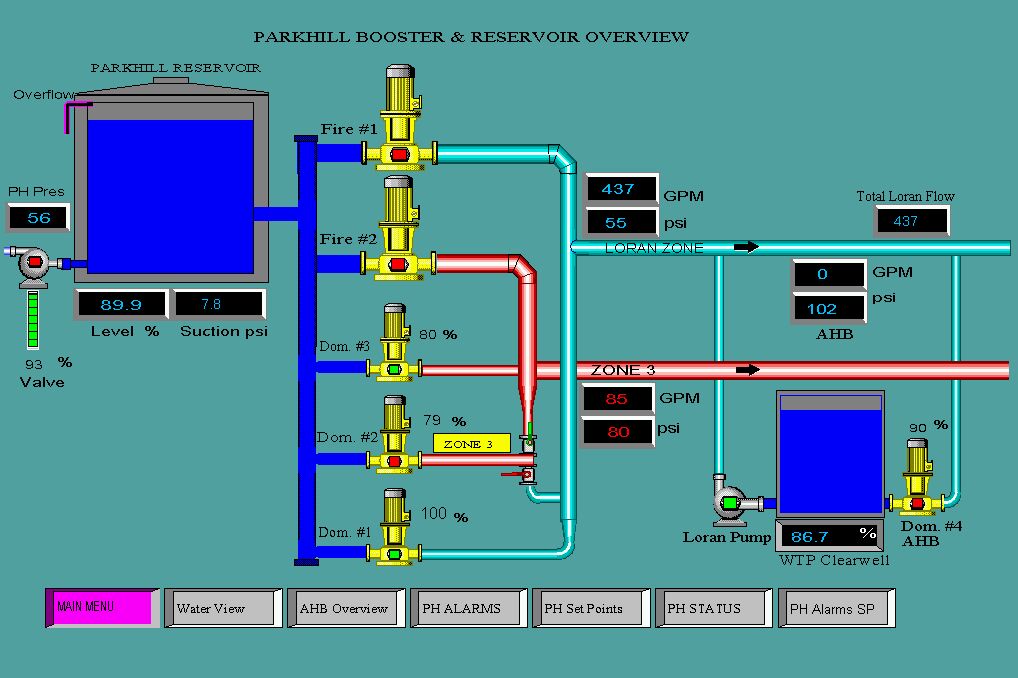Open the MAIN MENU button

[x=102, y=607]
